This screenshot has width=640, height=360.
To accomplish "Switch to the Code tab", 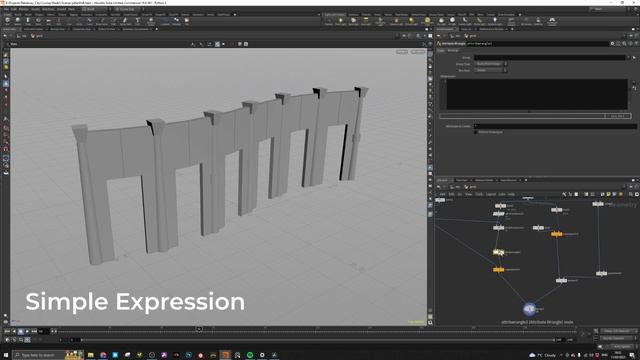I will pos(441,51).
